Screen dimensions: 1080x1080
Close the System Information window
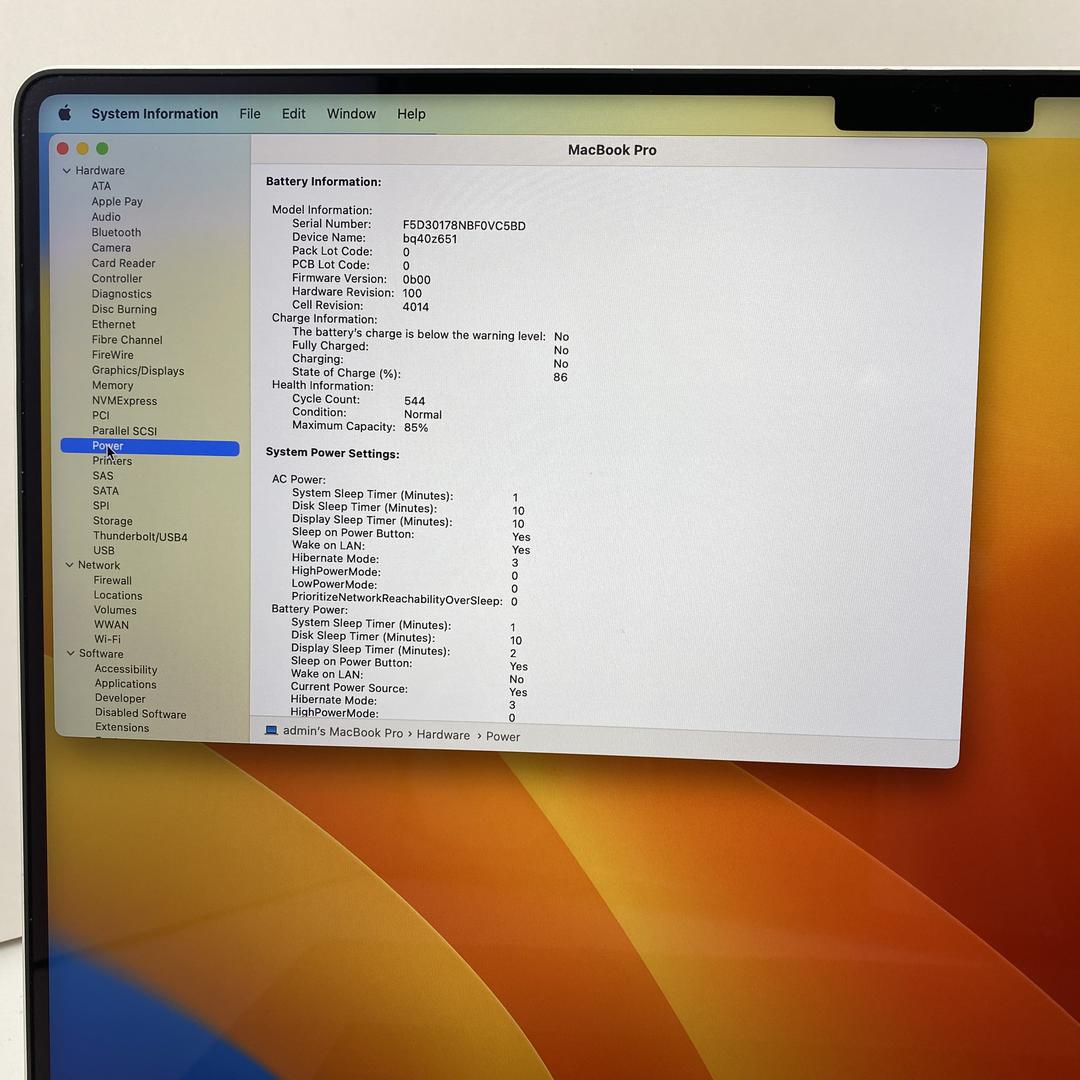(x=63, y=148)
